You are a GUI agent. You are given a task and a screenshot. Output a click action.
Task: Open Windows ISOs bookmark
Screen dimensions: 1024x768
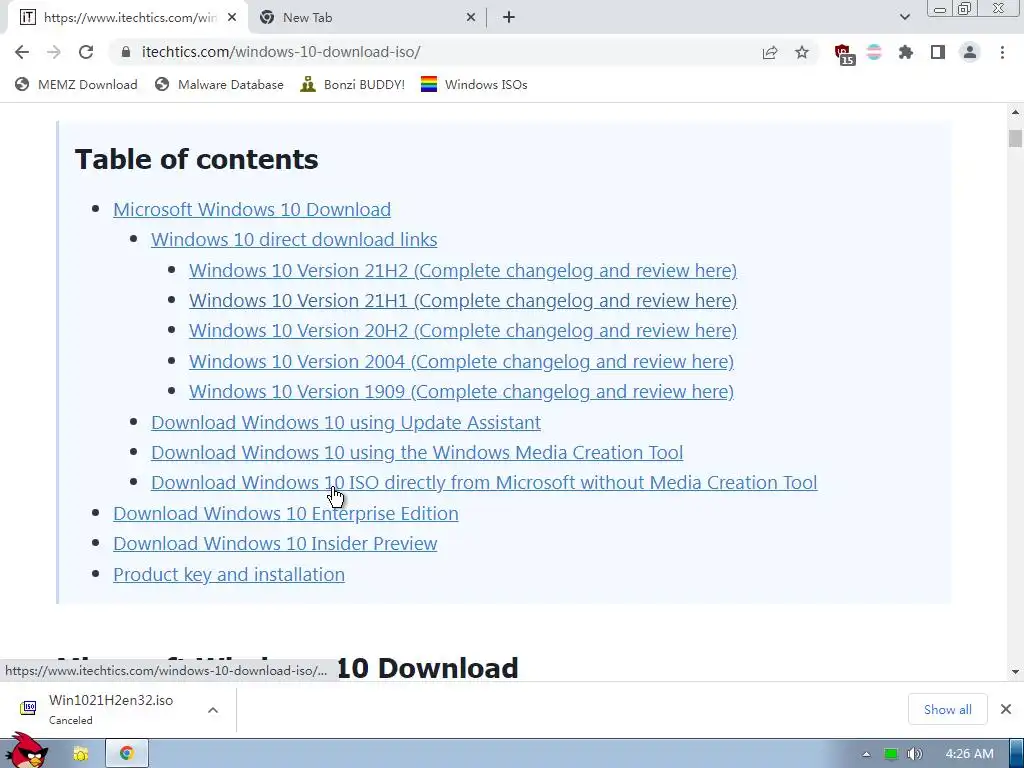click(x=474, y=84)
